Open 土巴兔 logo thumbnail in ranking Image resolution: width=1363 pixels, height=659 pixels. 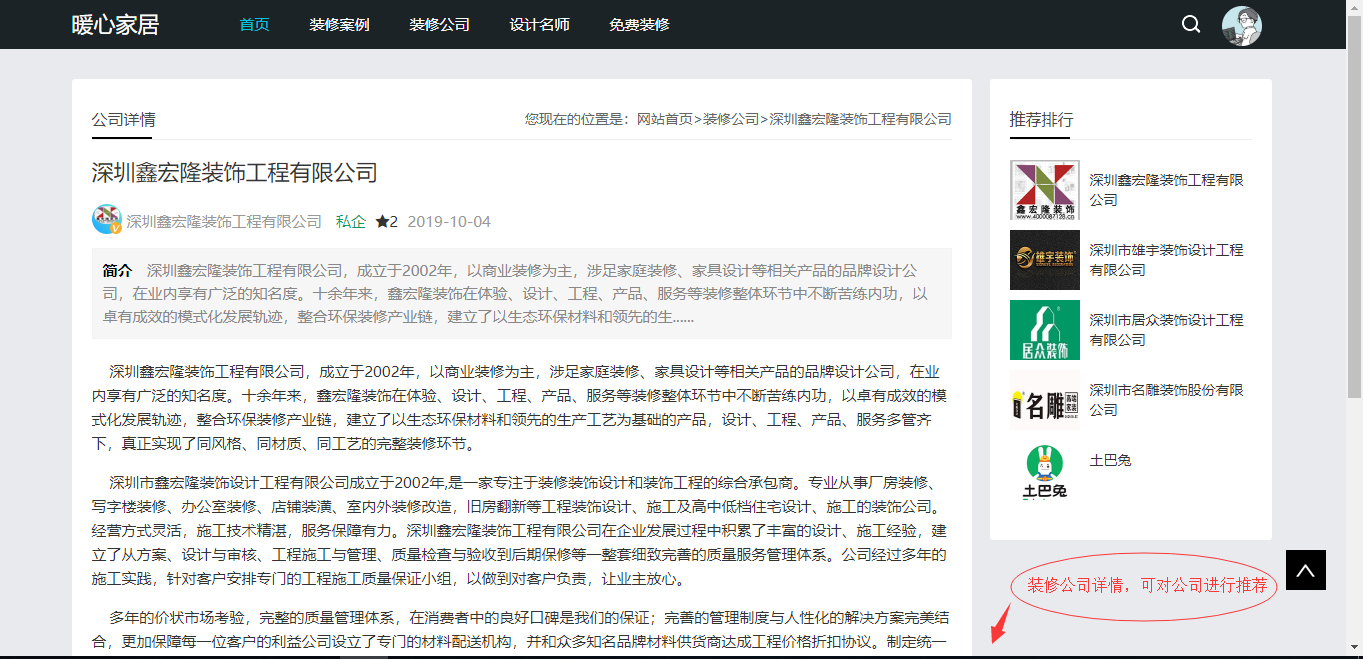1045,470
